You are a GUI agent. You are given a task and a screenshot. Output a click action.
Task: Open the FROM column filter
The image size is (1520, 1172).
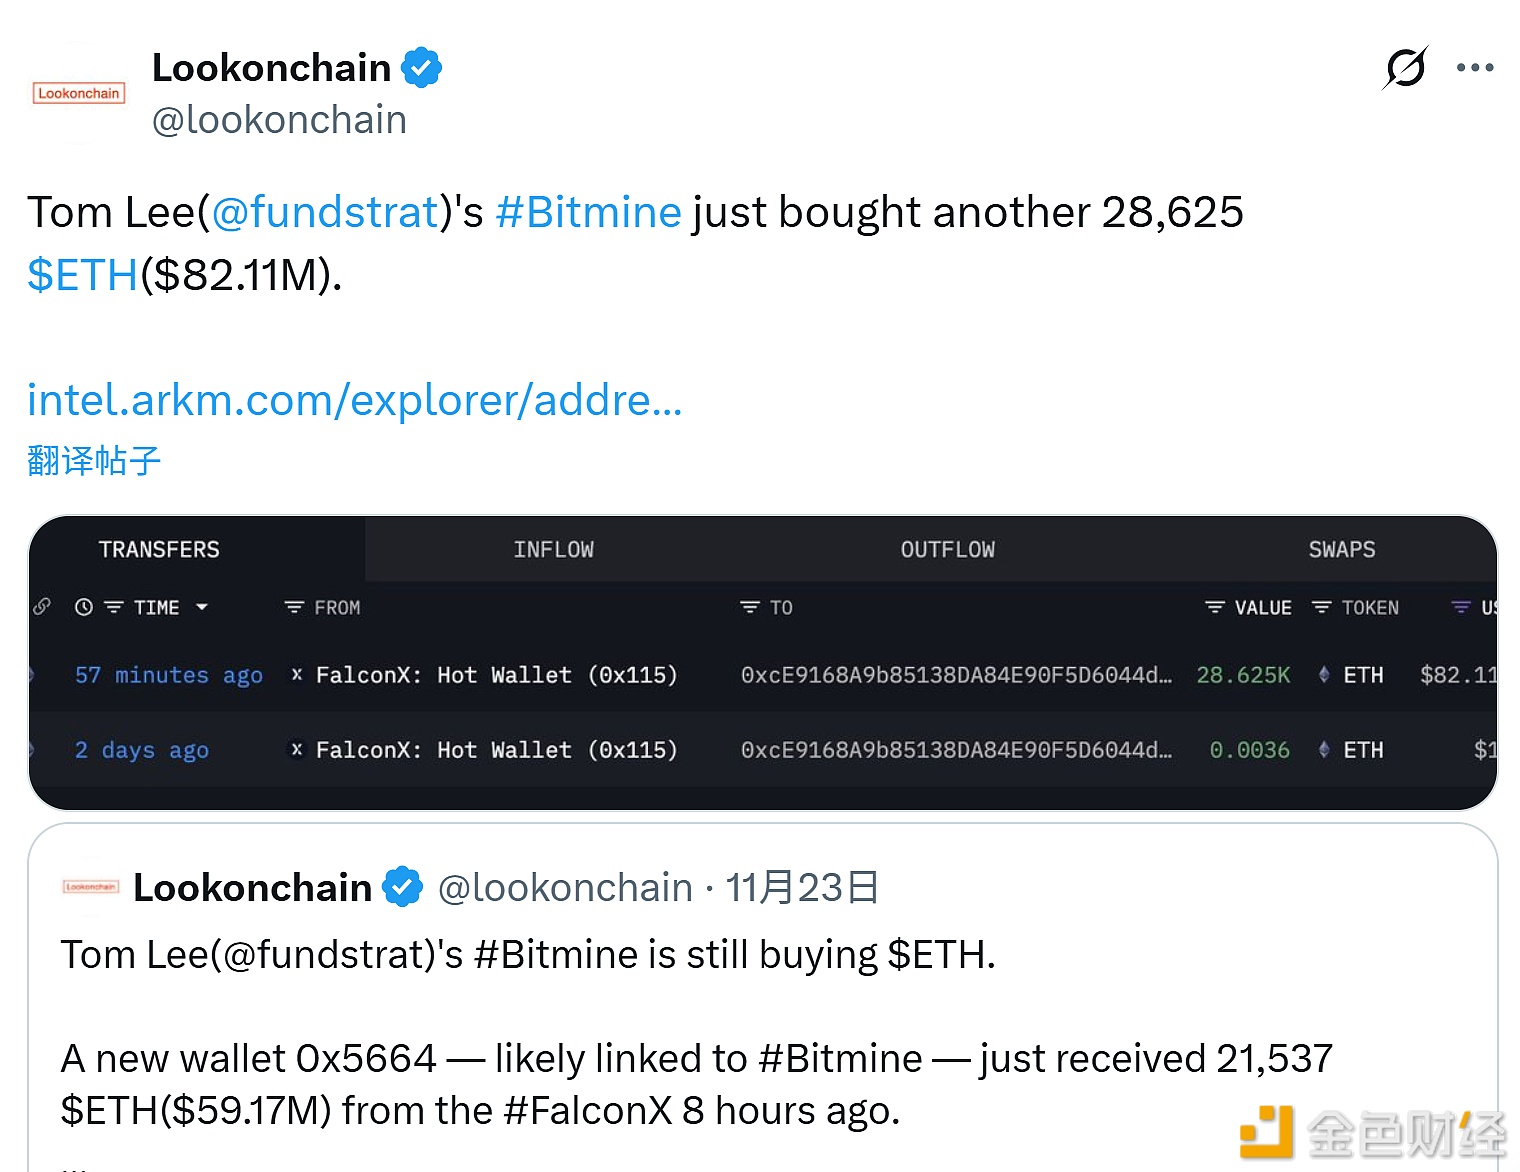293,607
